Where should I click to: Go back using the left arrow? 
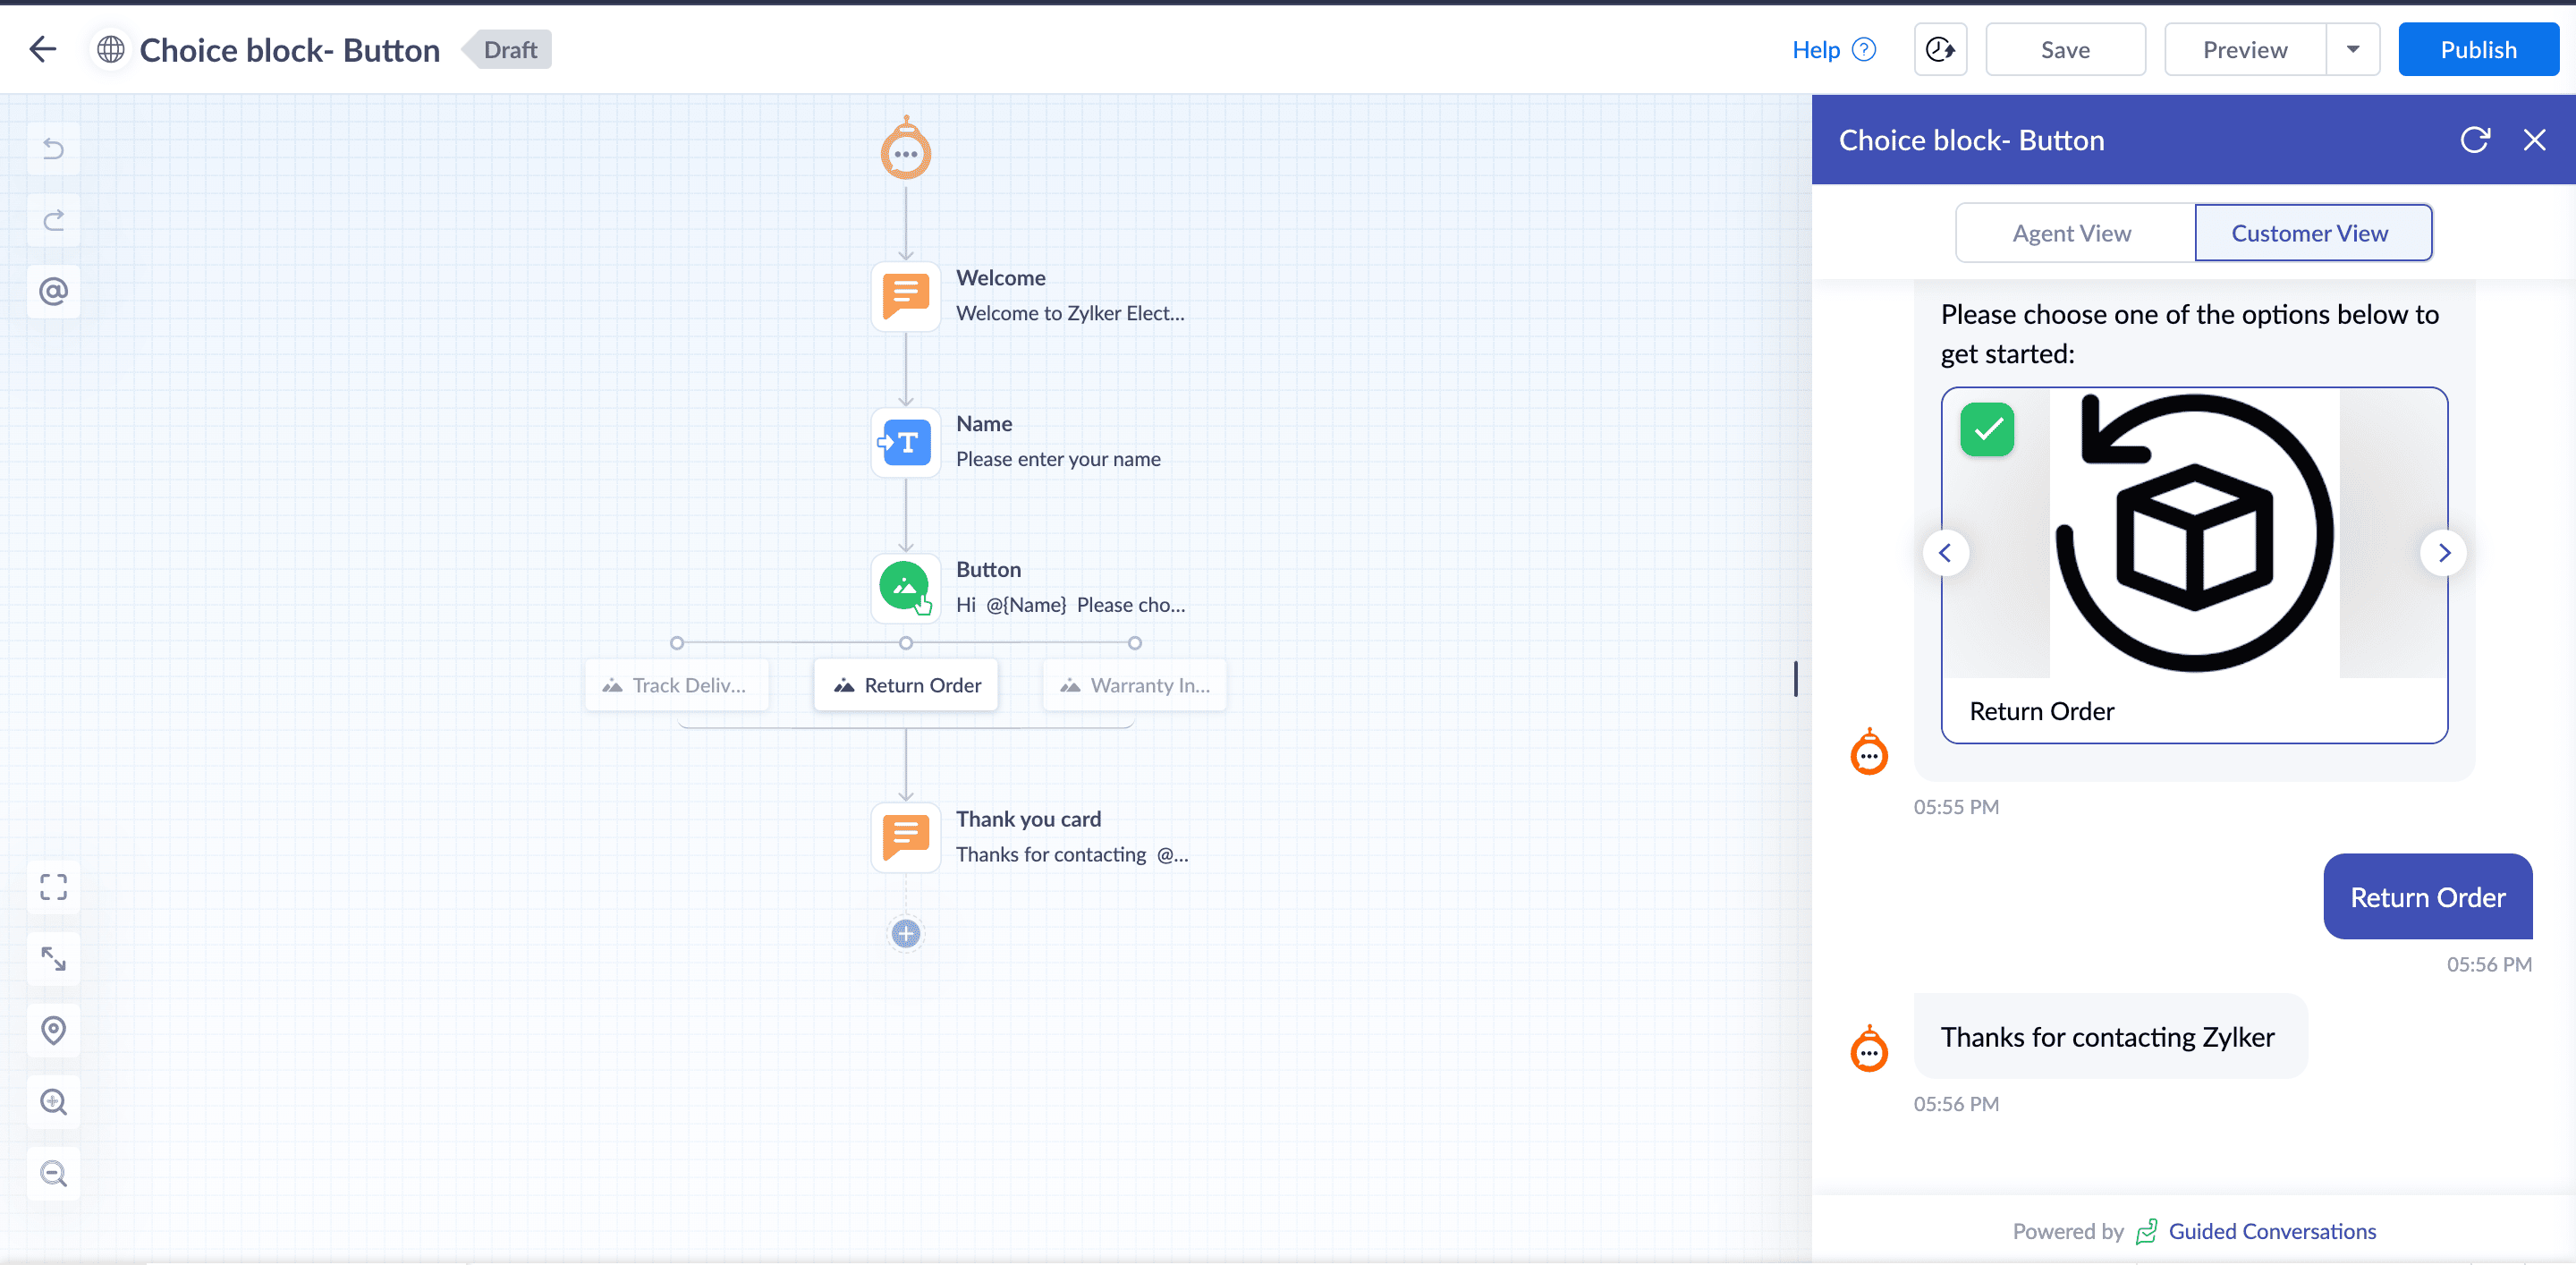[x=43, y=49]
